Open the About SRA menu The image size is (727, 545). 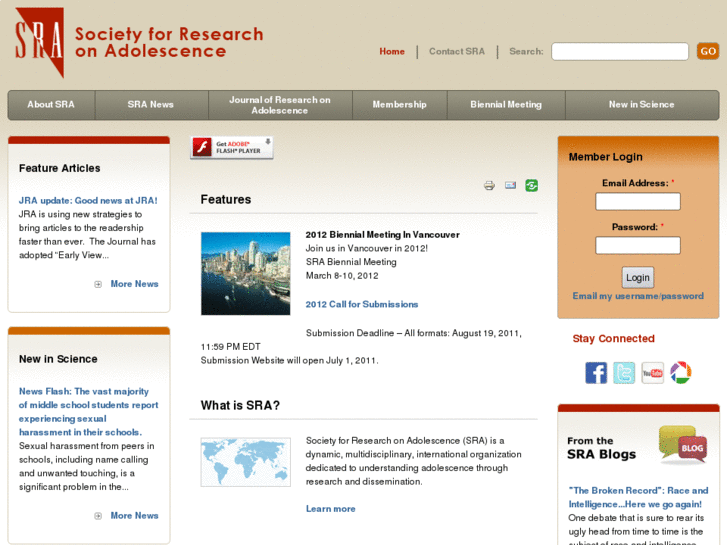click(x=51, y=105)
